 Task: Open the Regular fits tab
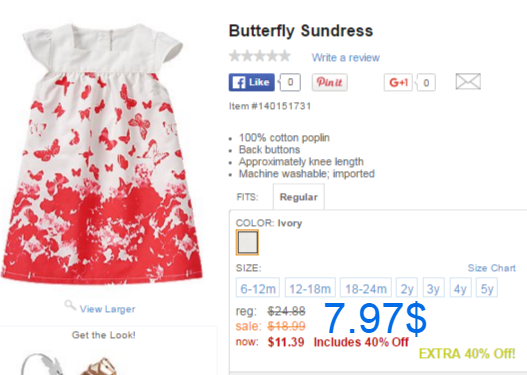(x=299, y=197)
